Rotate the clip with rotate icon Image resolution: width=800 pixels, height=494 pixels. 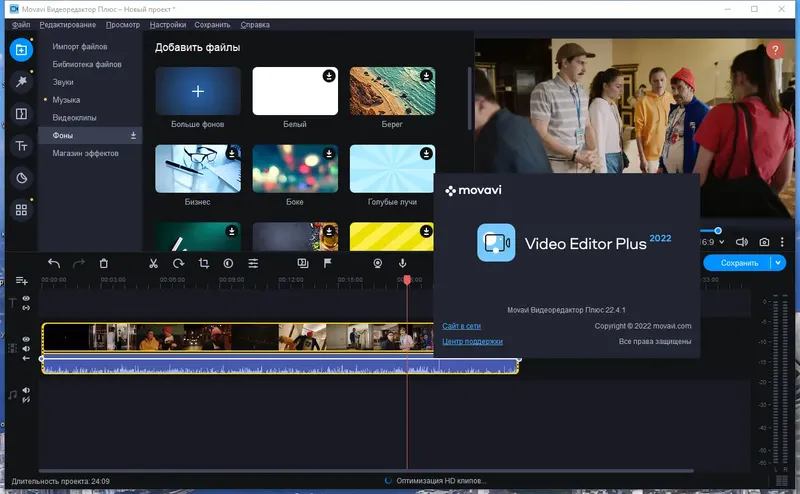point(178,263)
